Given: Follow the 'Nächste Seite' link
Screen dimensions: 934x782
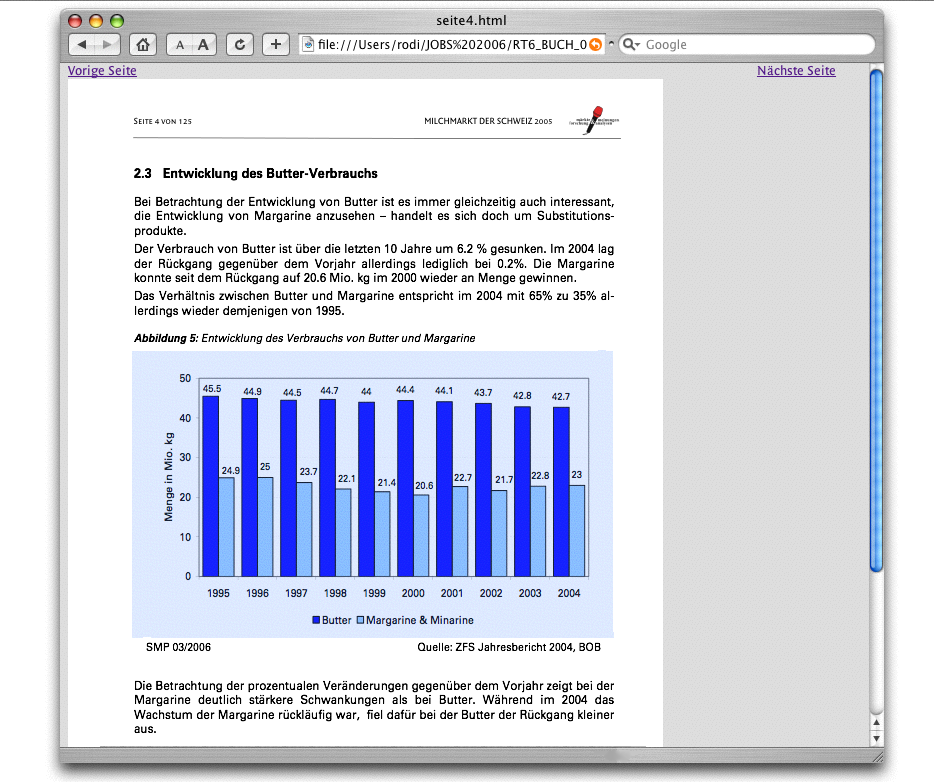Looking at the screenshot, I should click(x=796, y=71).
